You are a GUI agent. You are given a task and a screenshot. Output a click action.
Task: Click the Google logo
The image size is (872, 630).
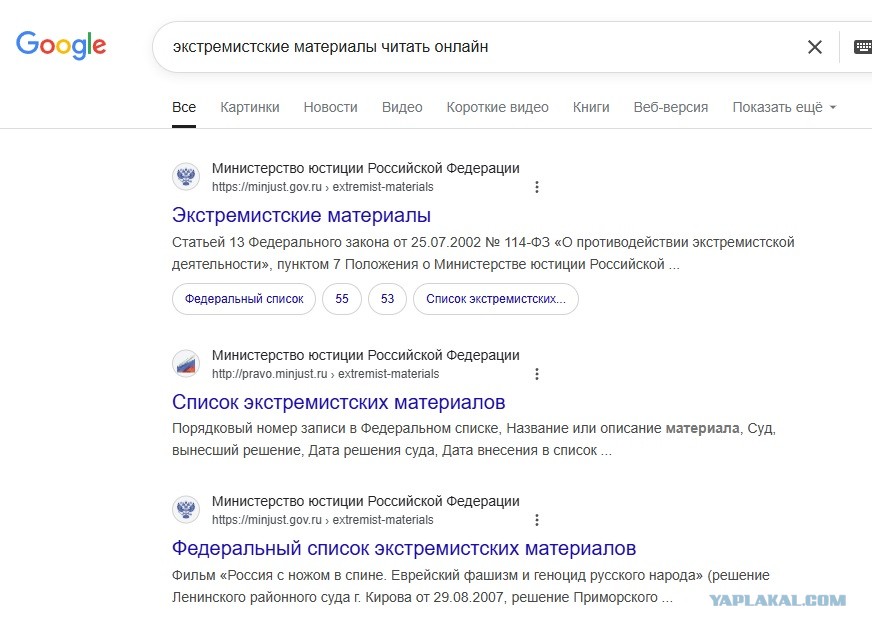[x=61, y=45]
